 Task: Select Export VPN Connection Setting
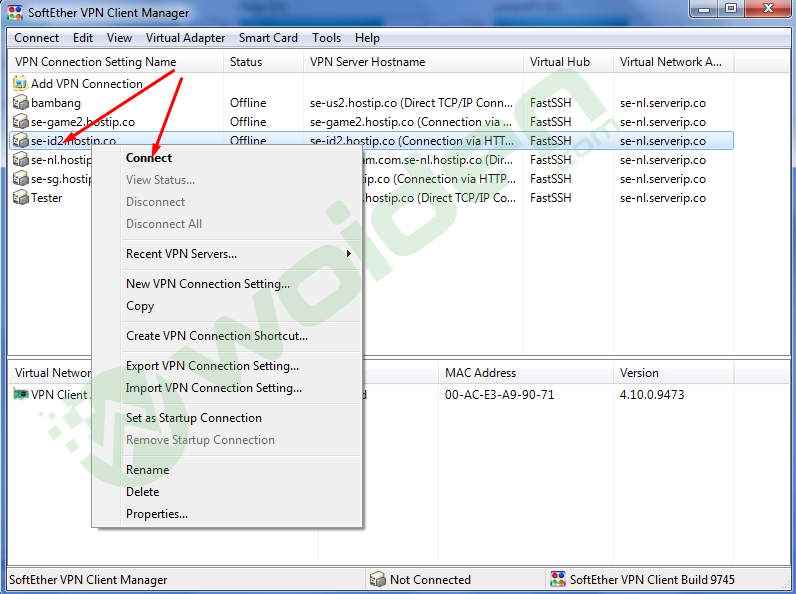pyautogui.click(x=212, y=366)
